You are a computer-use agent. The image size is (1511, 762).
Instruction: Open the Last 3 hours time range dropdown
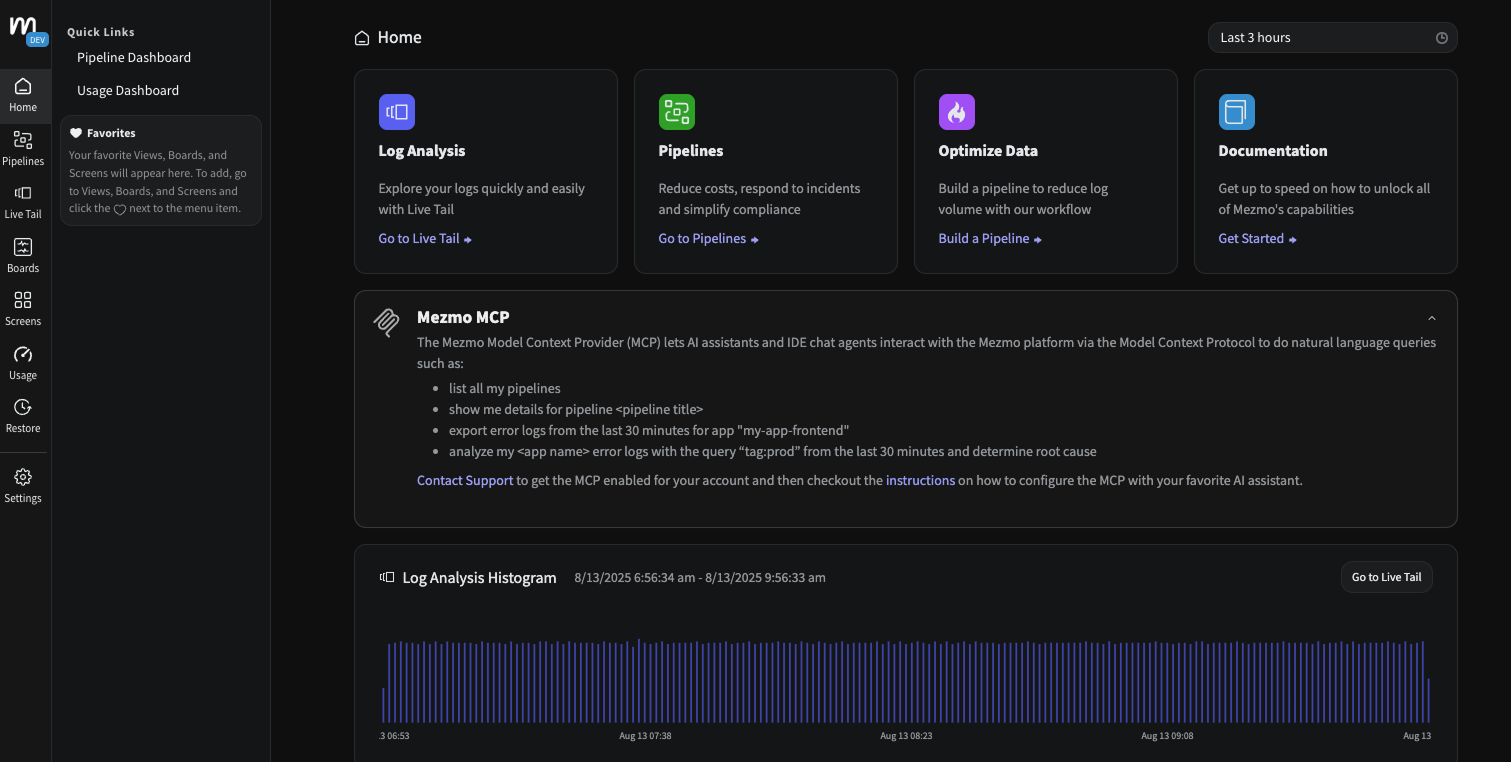pyautogui.click(x=1332, y=38)
